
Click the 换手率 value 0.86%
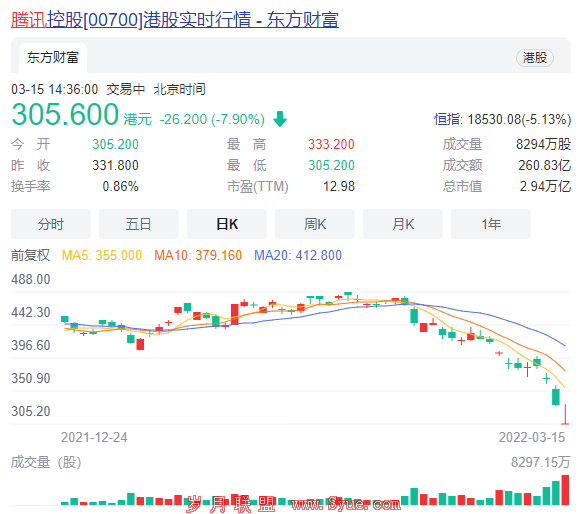coord(121,186)
